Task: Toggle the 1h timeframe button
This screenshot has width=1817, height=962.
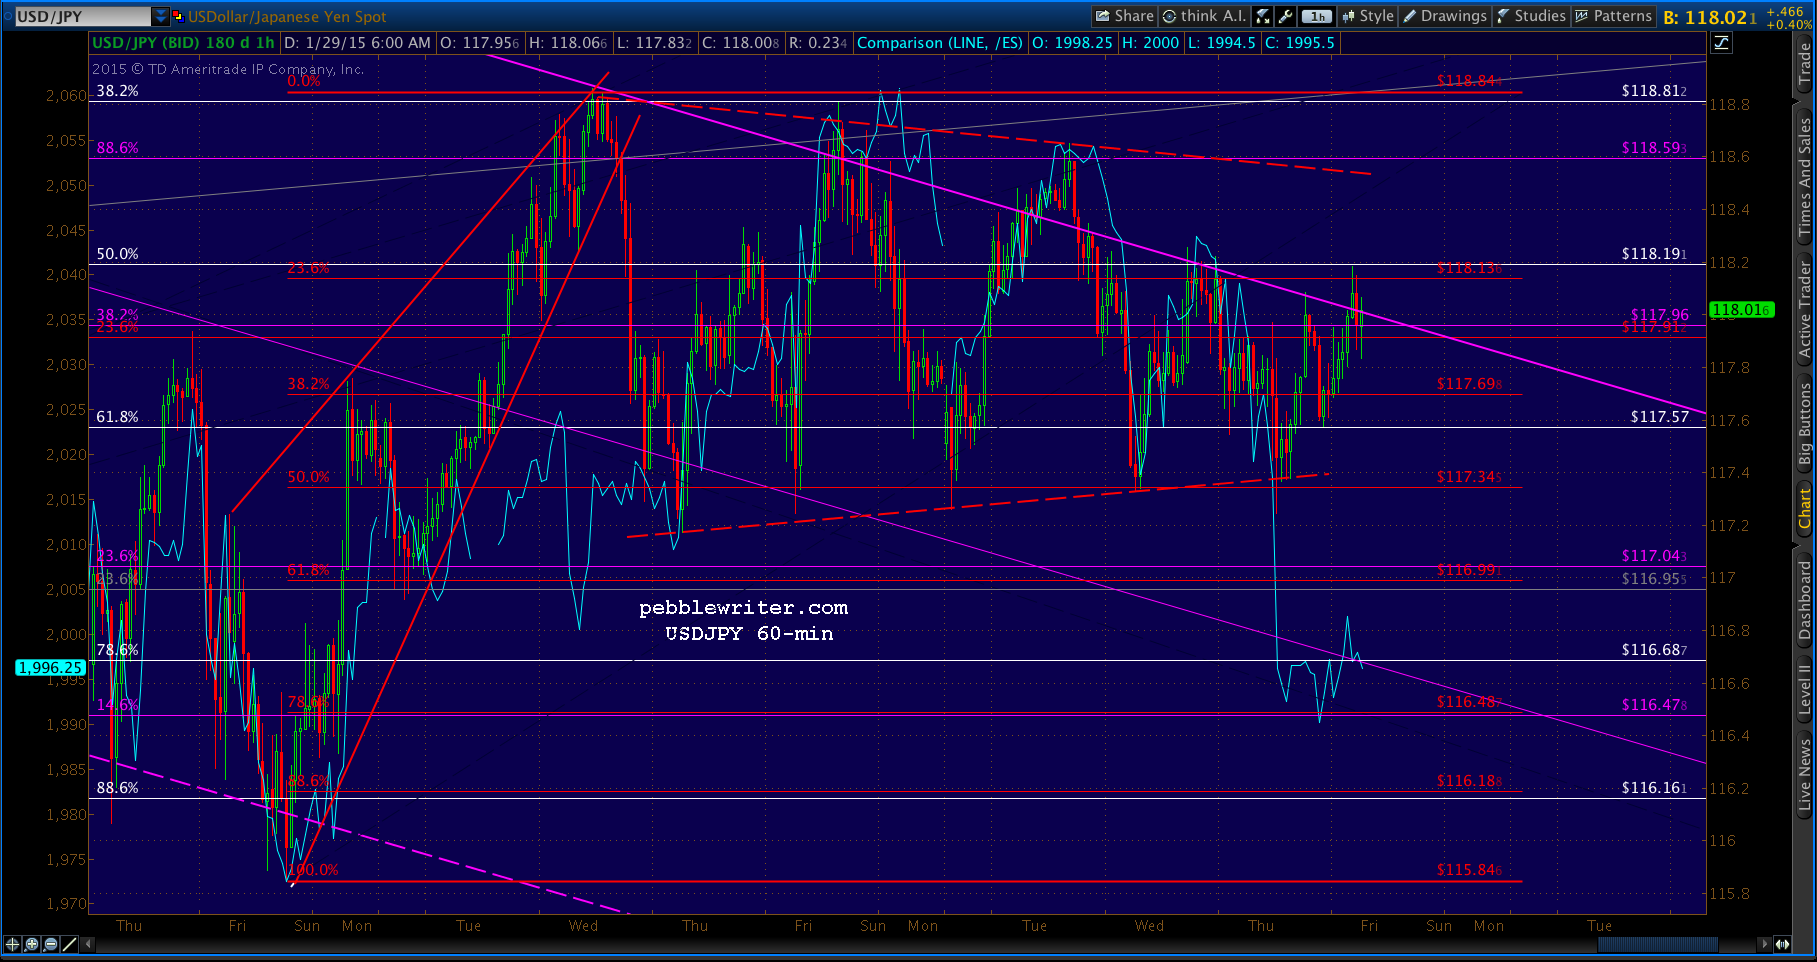Action: coord(1318,16)
